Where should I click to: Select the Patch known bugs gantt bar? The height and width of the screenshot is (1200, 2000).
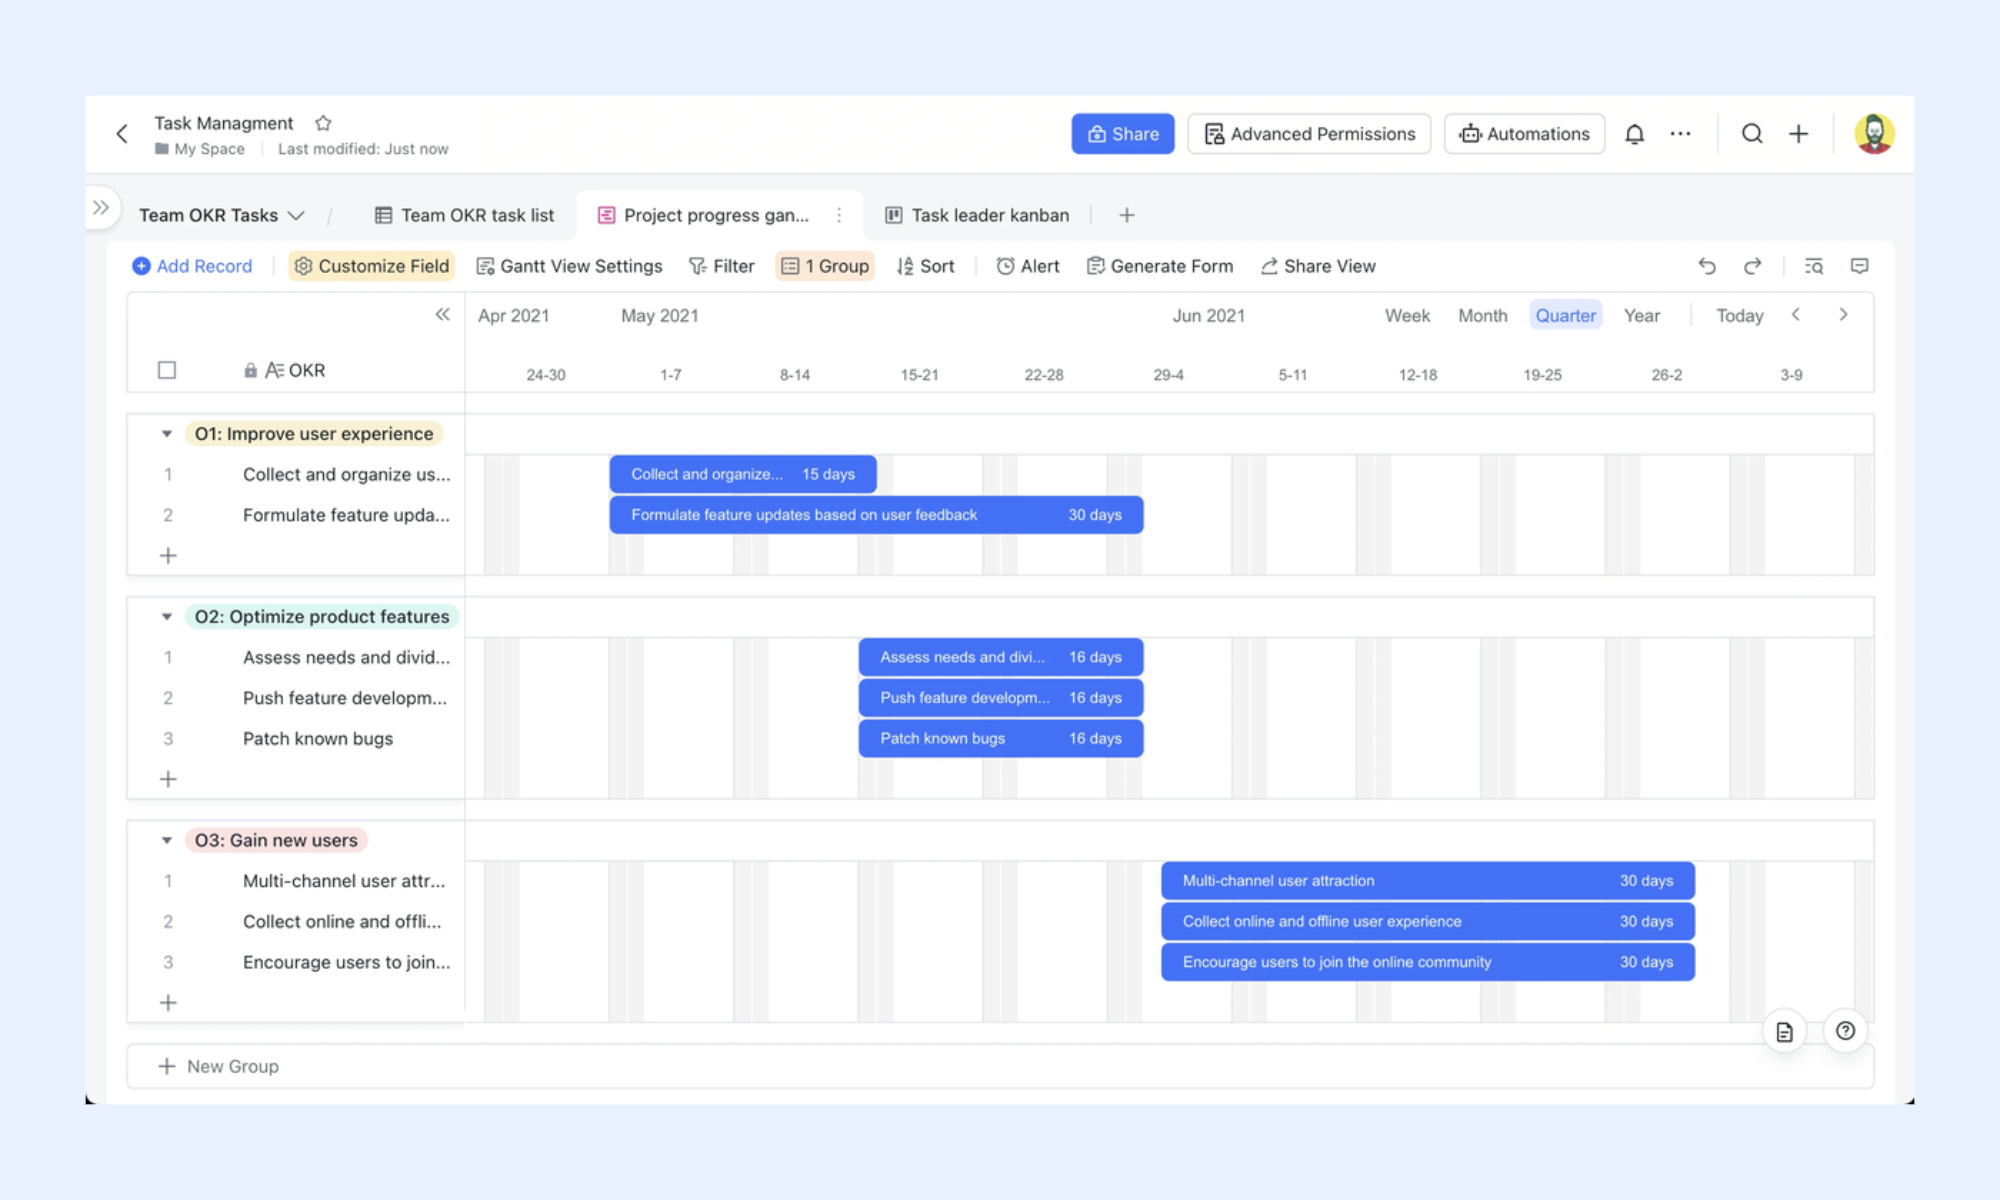[x=1001, y=738]
